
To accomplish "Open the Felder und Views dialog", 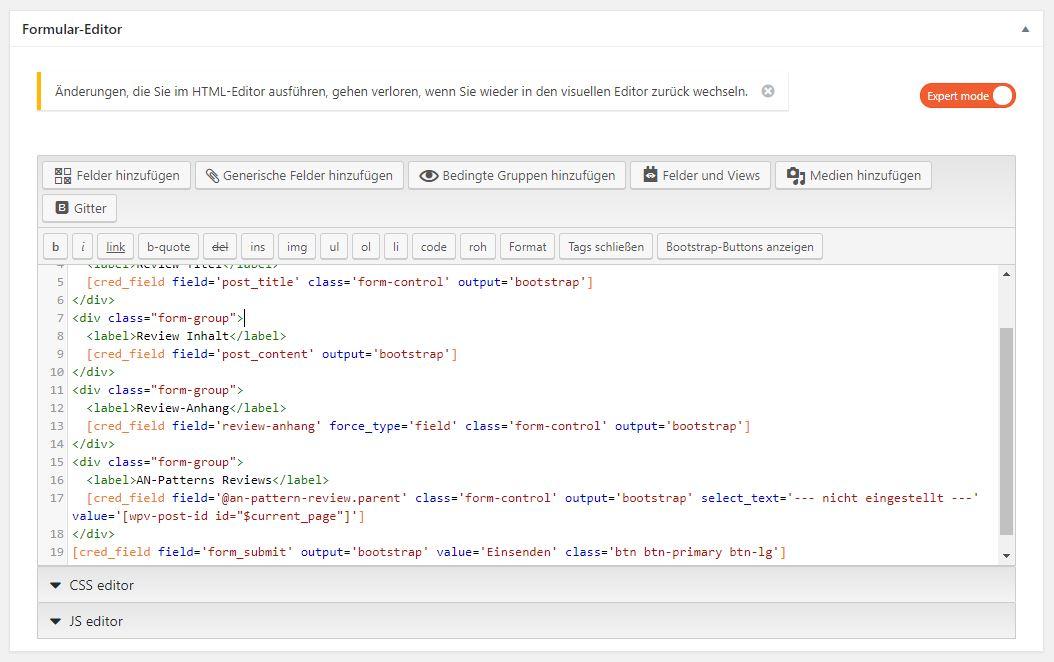I will [x=700, y=175].
